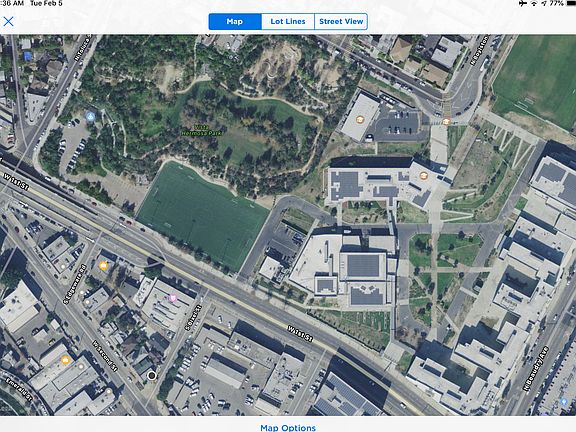The image size is (576, 432).
Task: Tap the Vista Hermosa Park label
Action: [x=202, y=130]
